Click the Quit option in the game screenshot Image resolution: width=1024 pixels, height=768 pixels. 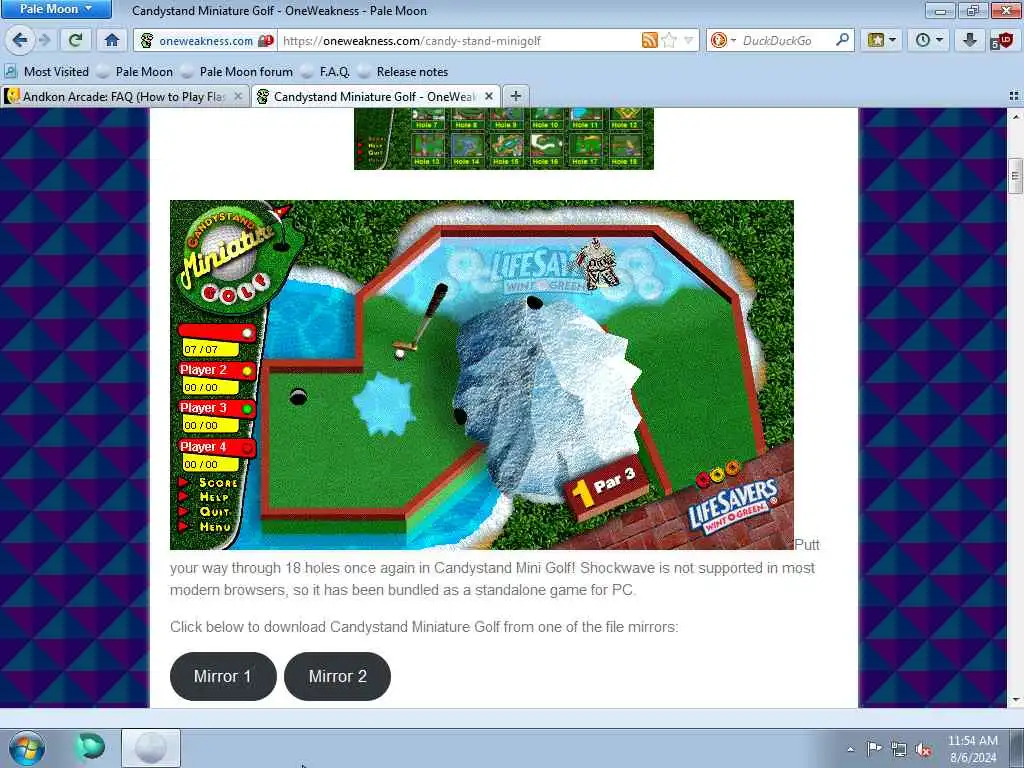pos(214,511)
